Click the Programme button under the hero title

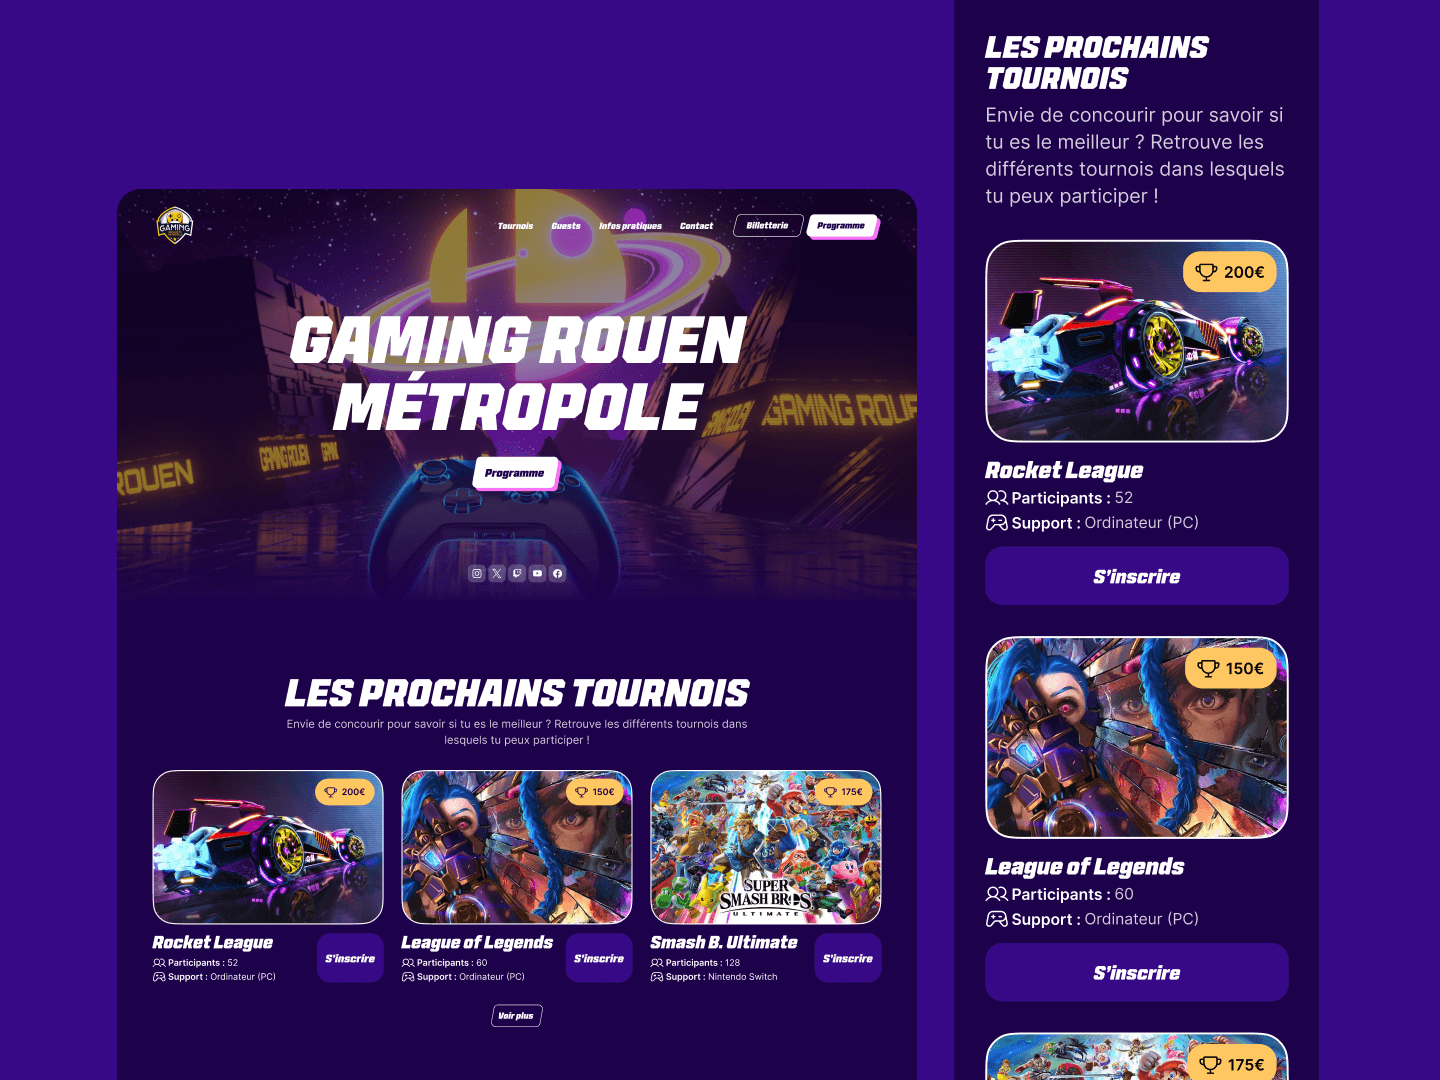(x=515, y=473)
